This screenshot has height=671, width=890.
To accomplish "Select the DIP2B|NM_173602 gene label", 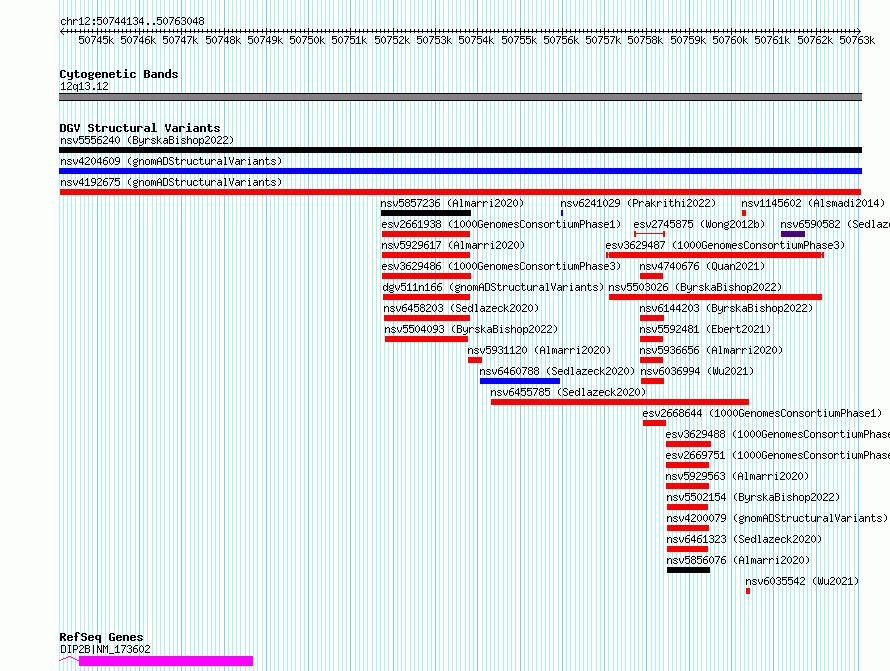I will (x=105, y=649).
